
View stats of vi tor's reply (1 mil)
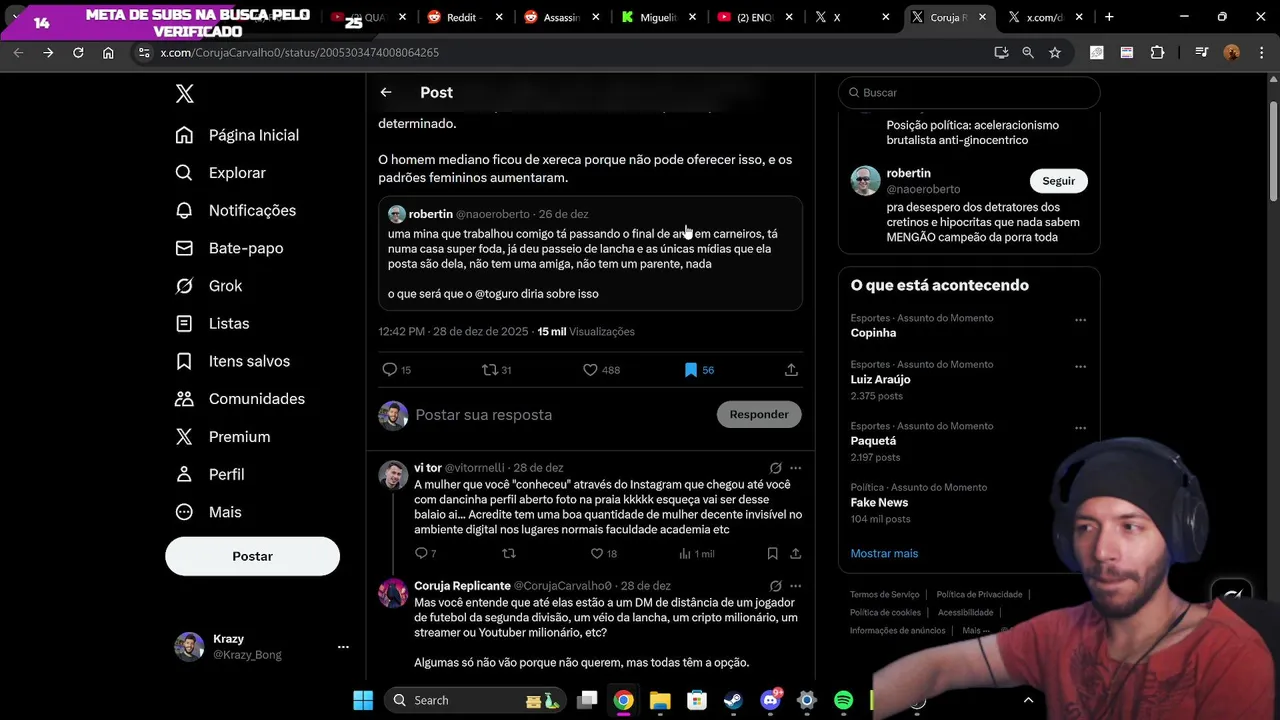pyautogui.click(x=685, y=553)
